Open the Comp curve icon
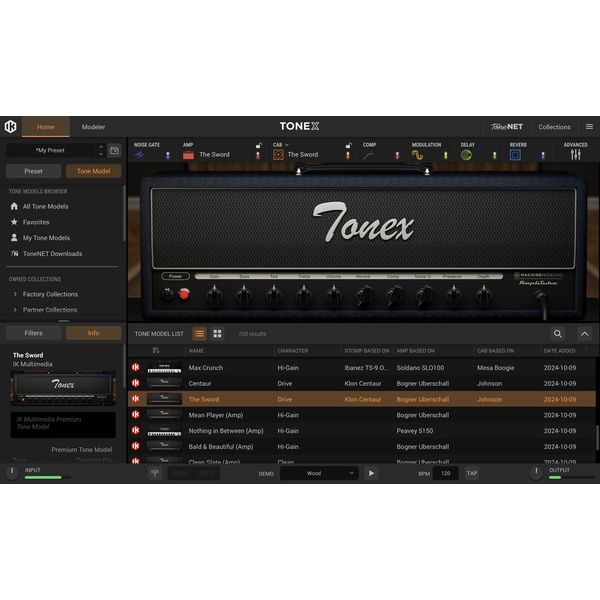The height and width of the screenshot is (600, 600). click(x=368, y=155)
